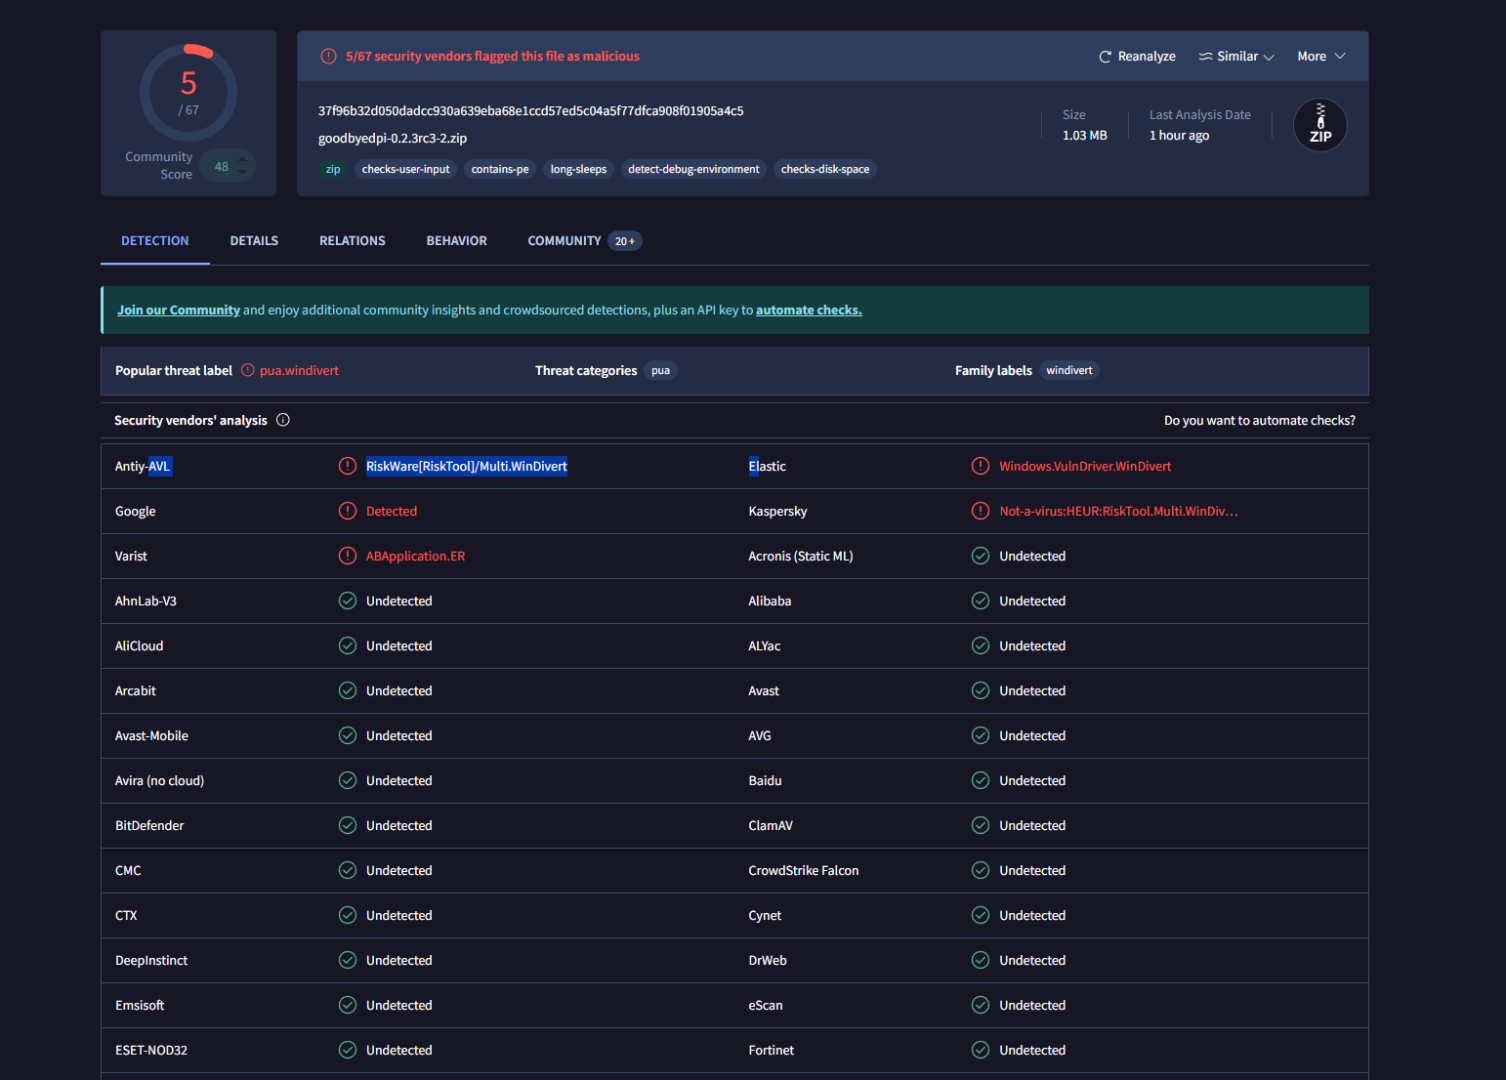Image resolution: width=1506 pixels, height=1080 pixels.
Task: Click the detect-debug-environment tag
Action: tap(694, 169)
